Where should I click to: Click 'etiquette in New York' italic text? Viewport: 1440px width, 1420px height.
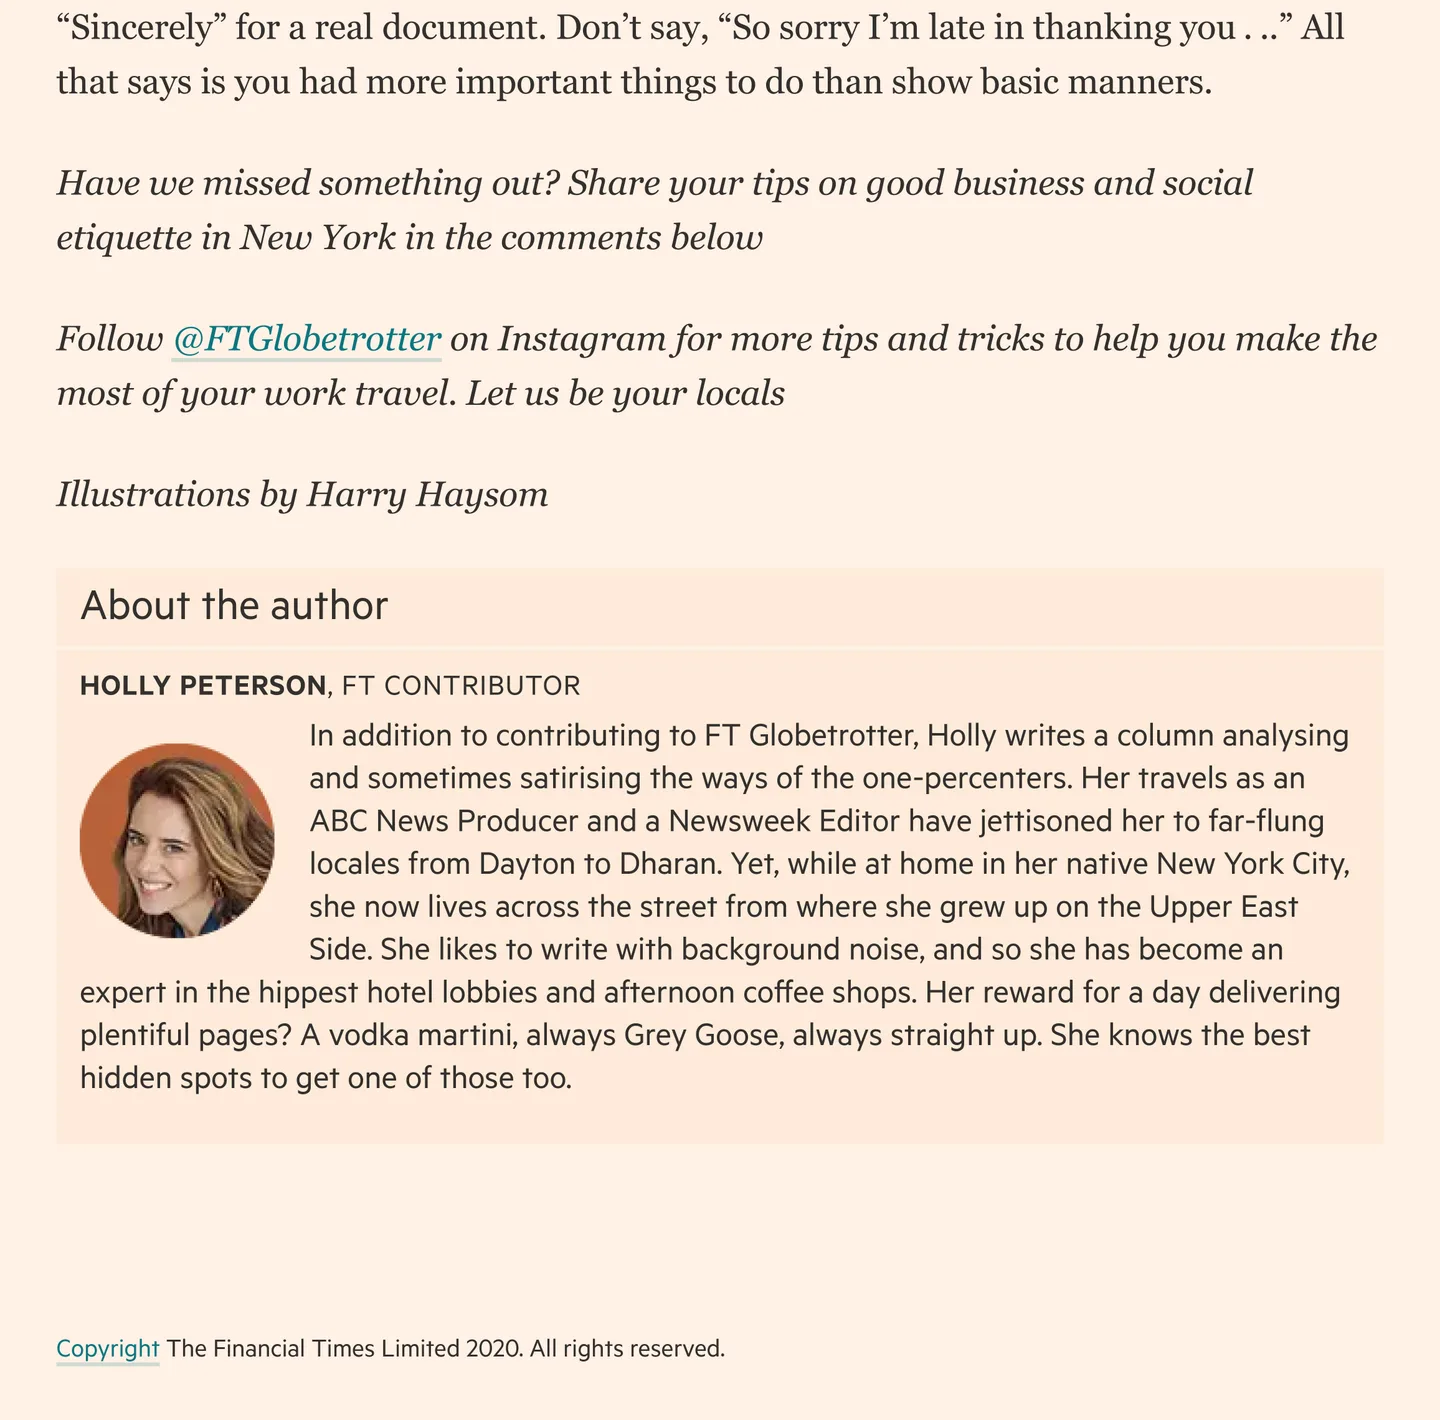point(226,238)
